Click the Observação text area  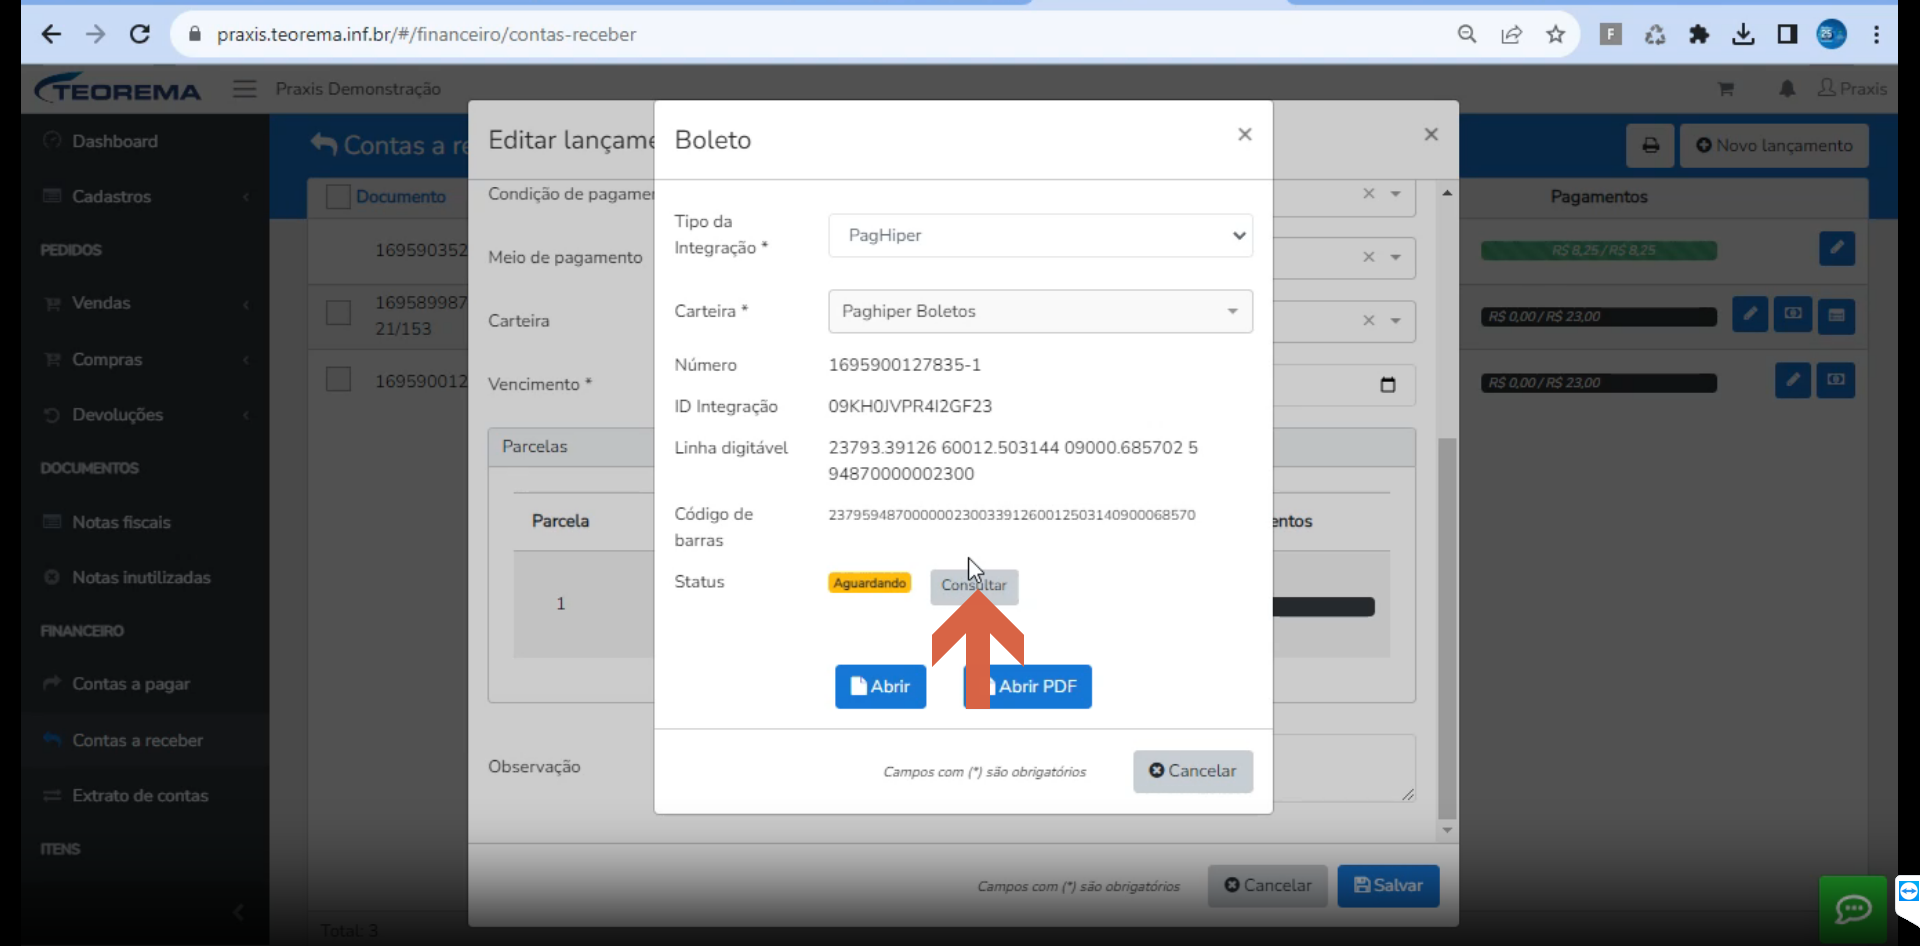(x=1344, y=768)
